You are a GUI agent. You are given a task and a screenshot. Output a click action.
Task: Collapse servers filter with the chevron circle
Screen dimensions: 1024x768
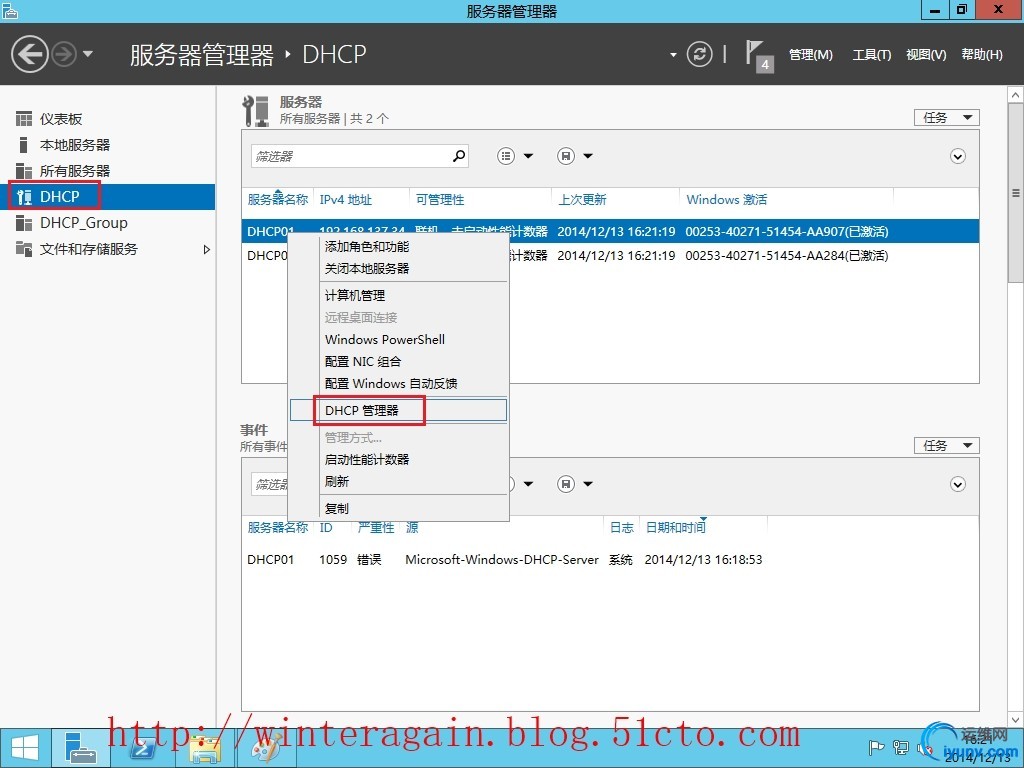click(957, 156)
